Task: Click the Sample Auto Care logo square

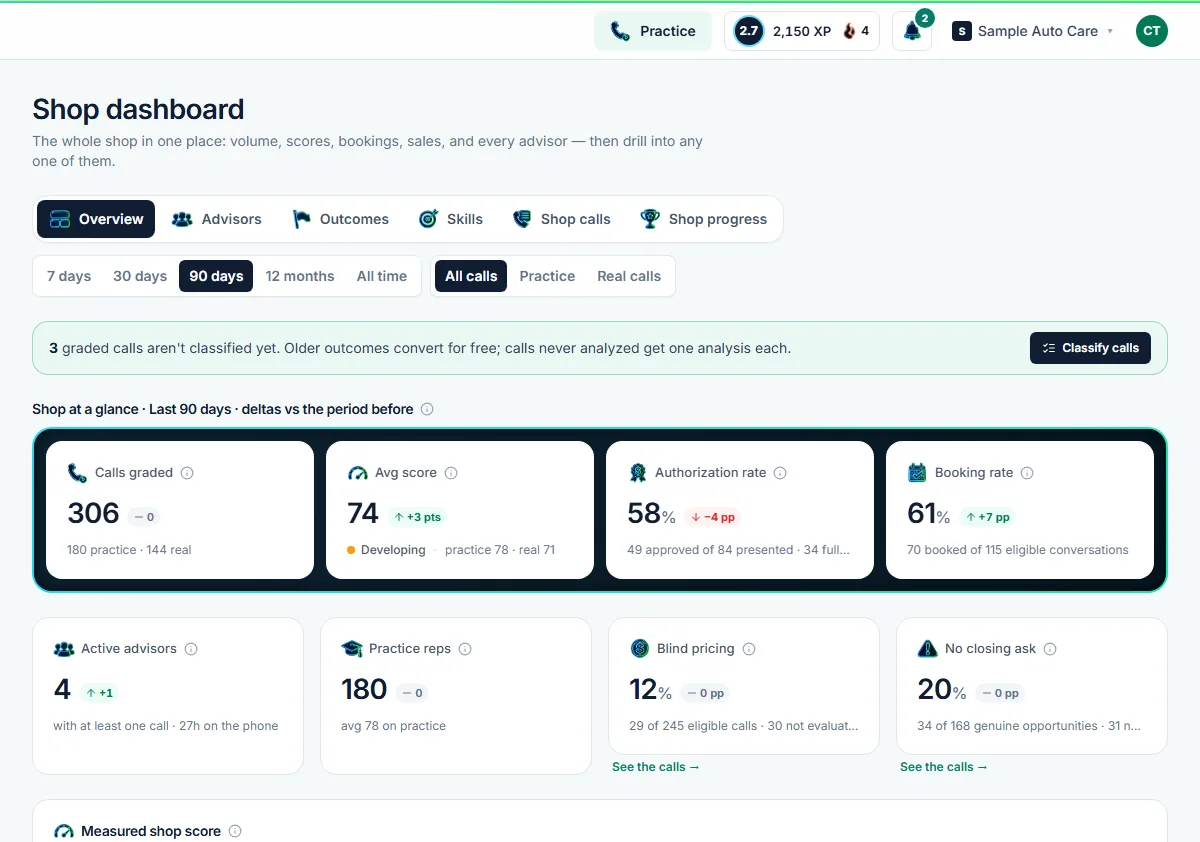Action: pyautogui.click(x=962, y=31)
